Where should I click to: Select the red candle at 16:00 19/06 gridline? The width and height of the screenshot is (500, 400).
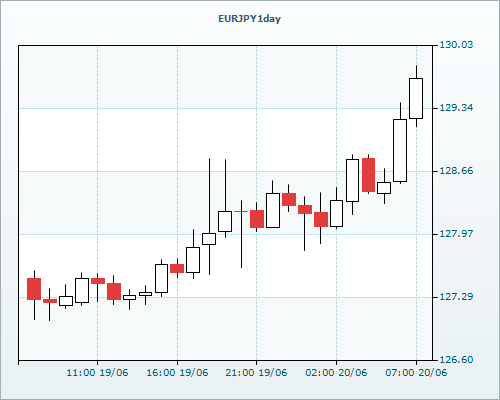pos(177,268)
